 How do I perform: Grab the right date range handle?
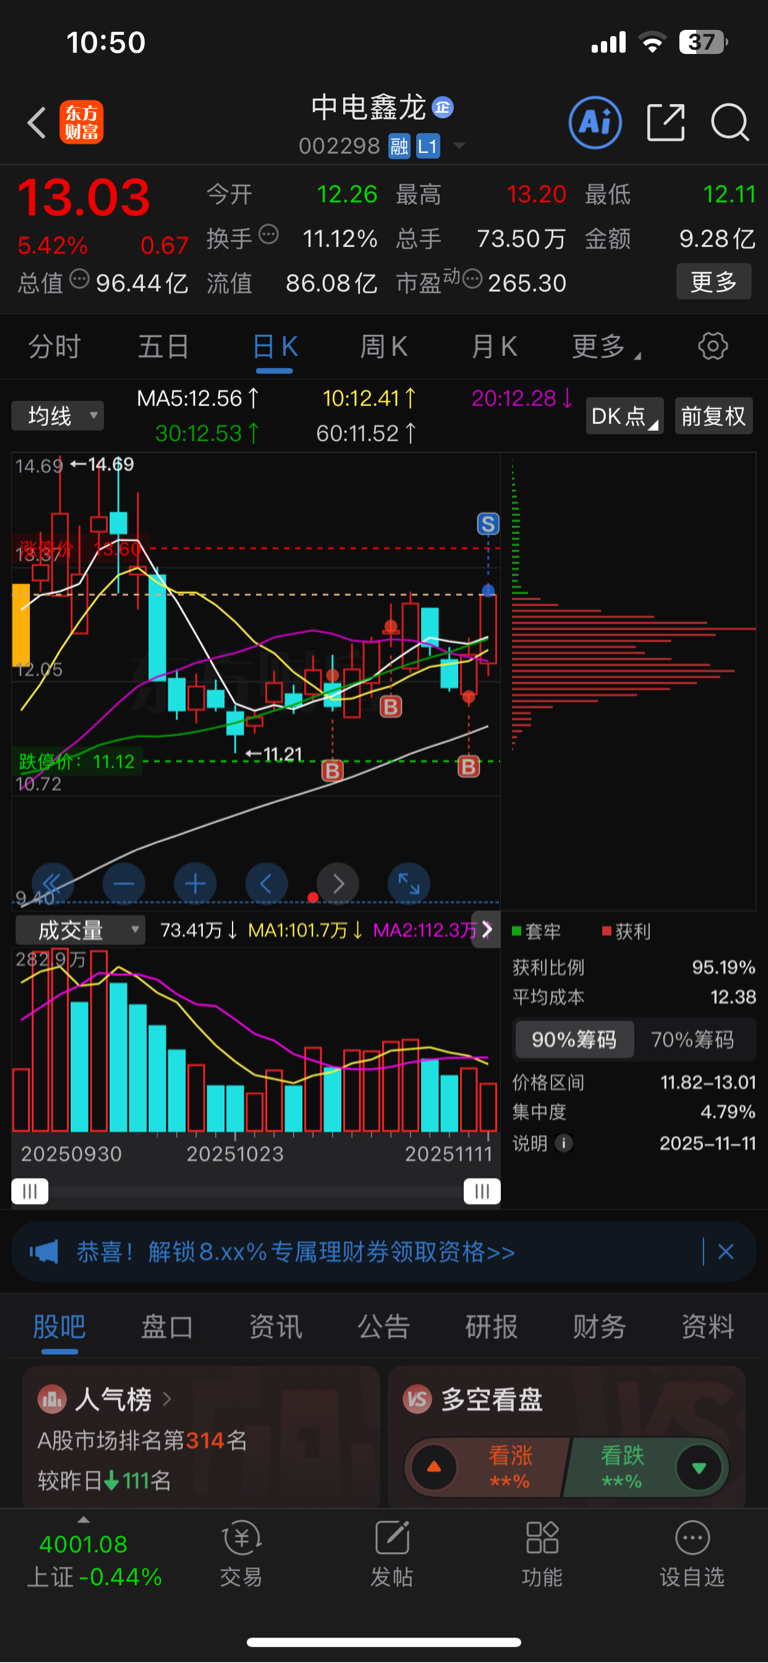(482, 1191)
